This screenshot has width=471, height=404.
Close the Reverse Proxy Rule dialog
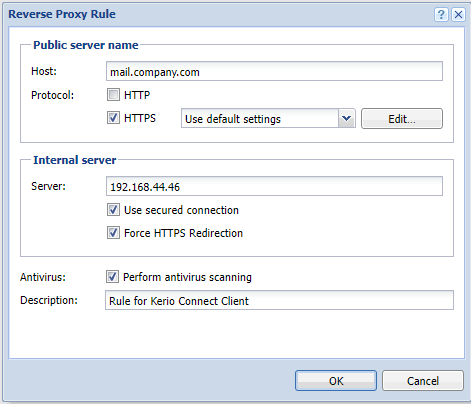tap(458, 14)
